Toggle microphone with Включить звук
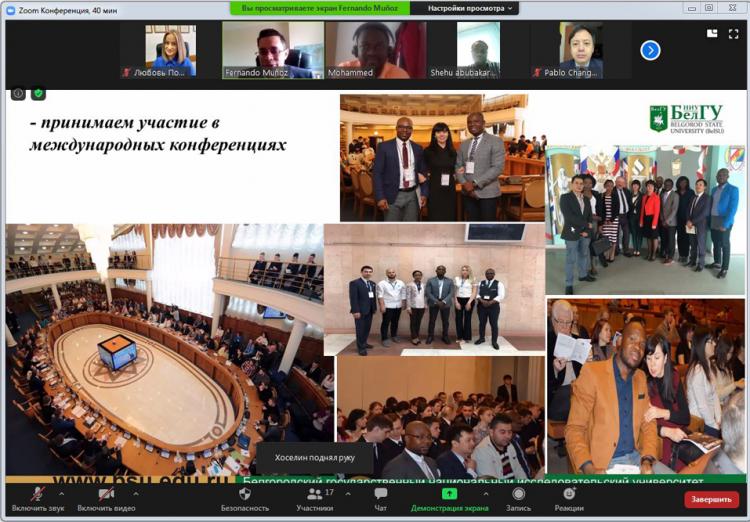The width and height of the screenshot is (750, 522). click(x=37, y=498)
